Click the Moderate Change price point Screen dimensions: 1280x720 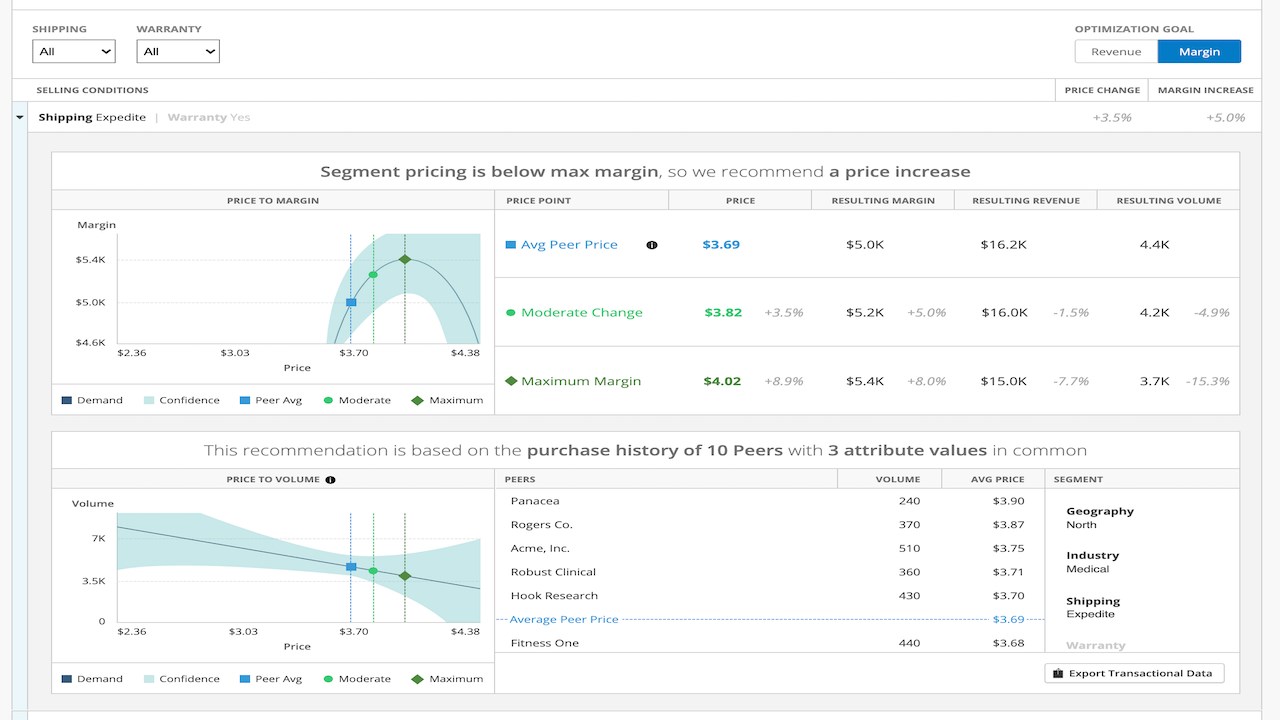click(x=581, y=313)
